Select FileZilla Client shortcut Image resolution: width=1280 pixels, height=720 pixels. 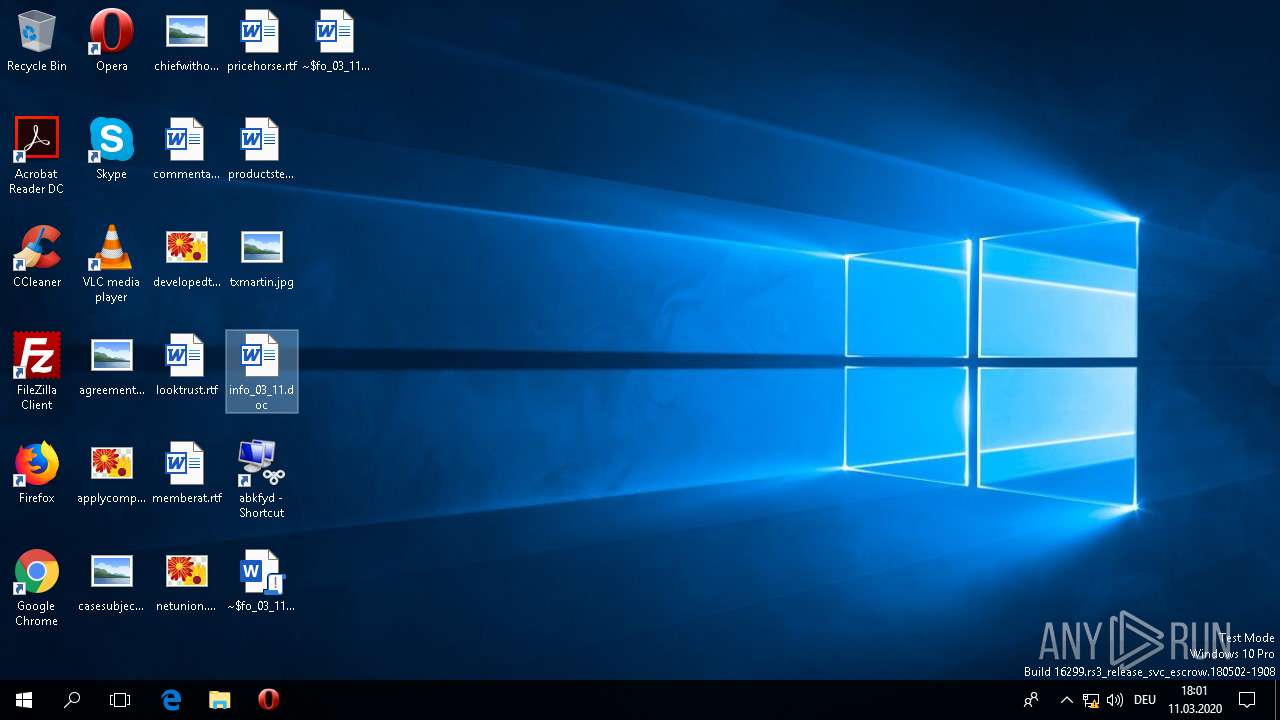click(37, 371)
